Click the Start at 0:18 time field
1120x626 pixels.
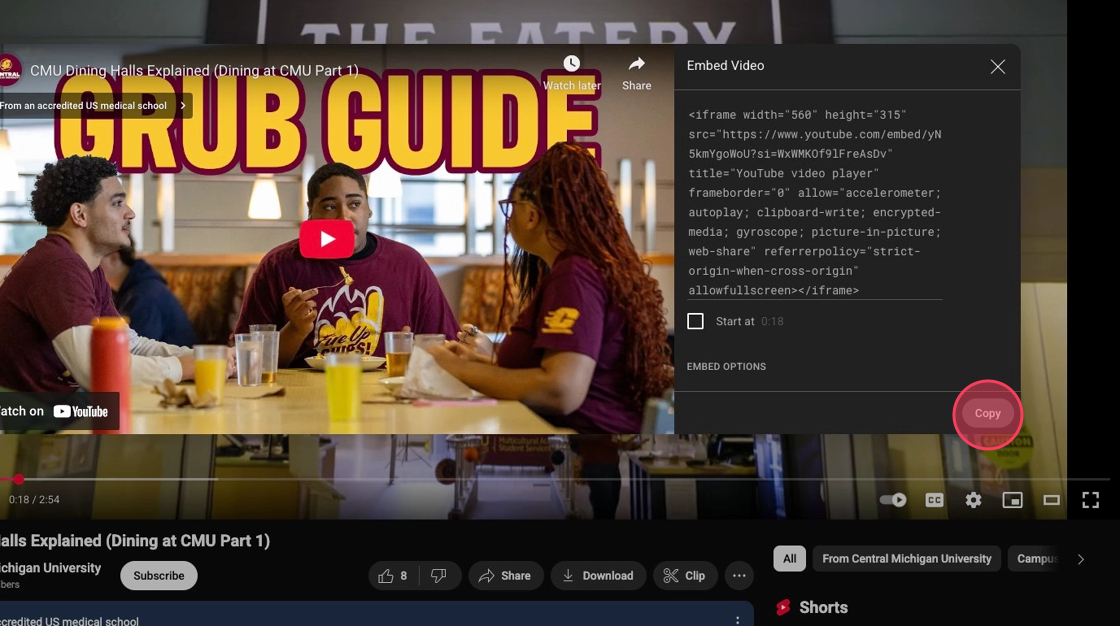[x=772, y=322]
